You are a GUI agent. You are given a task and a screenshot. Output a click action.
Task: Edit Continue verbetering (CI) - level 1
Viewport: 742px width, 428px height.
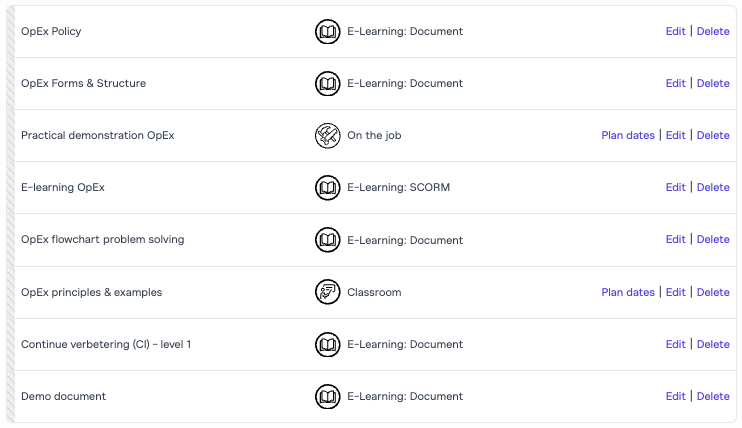(676, 345)
